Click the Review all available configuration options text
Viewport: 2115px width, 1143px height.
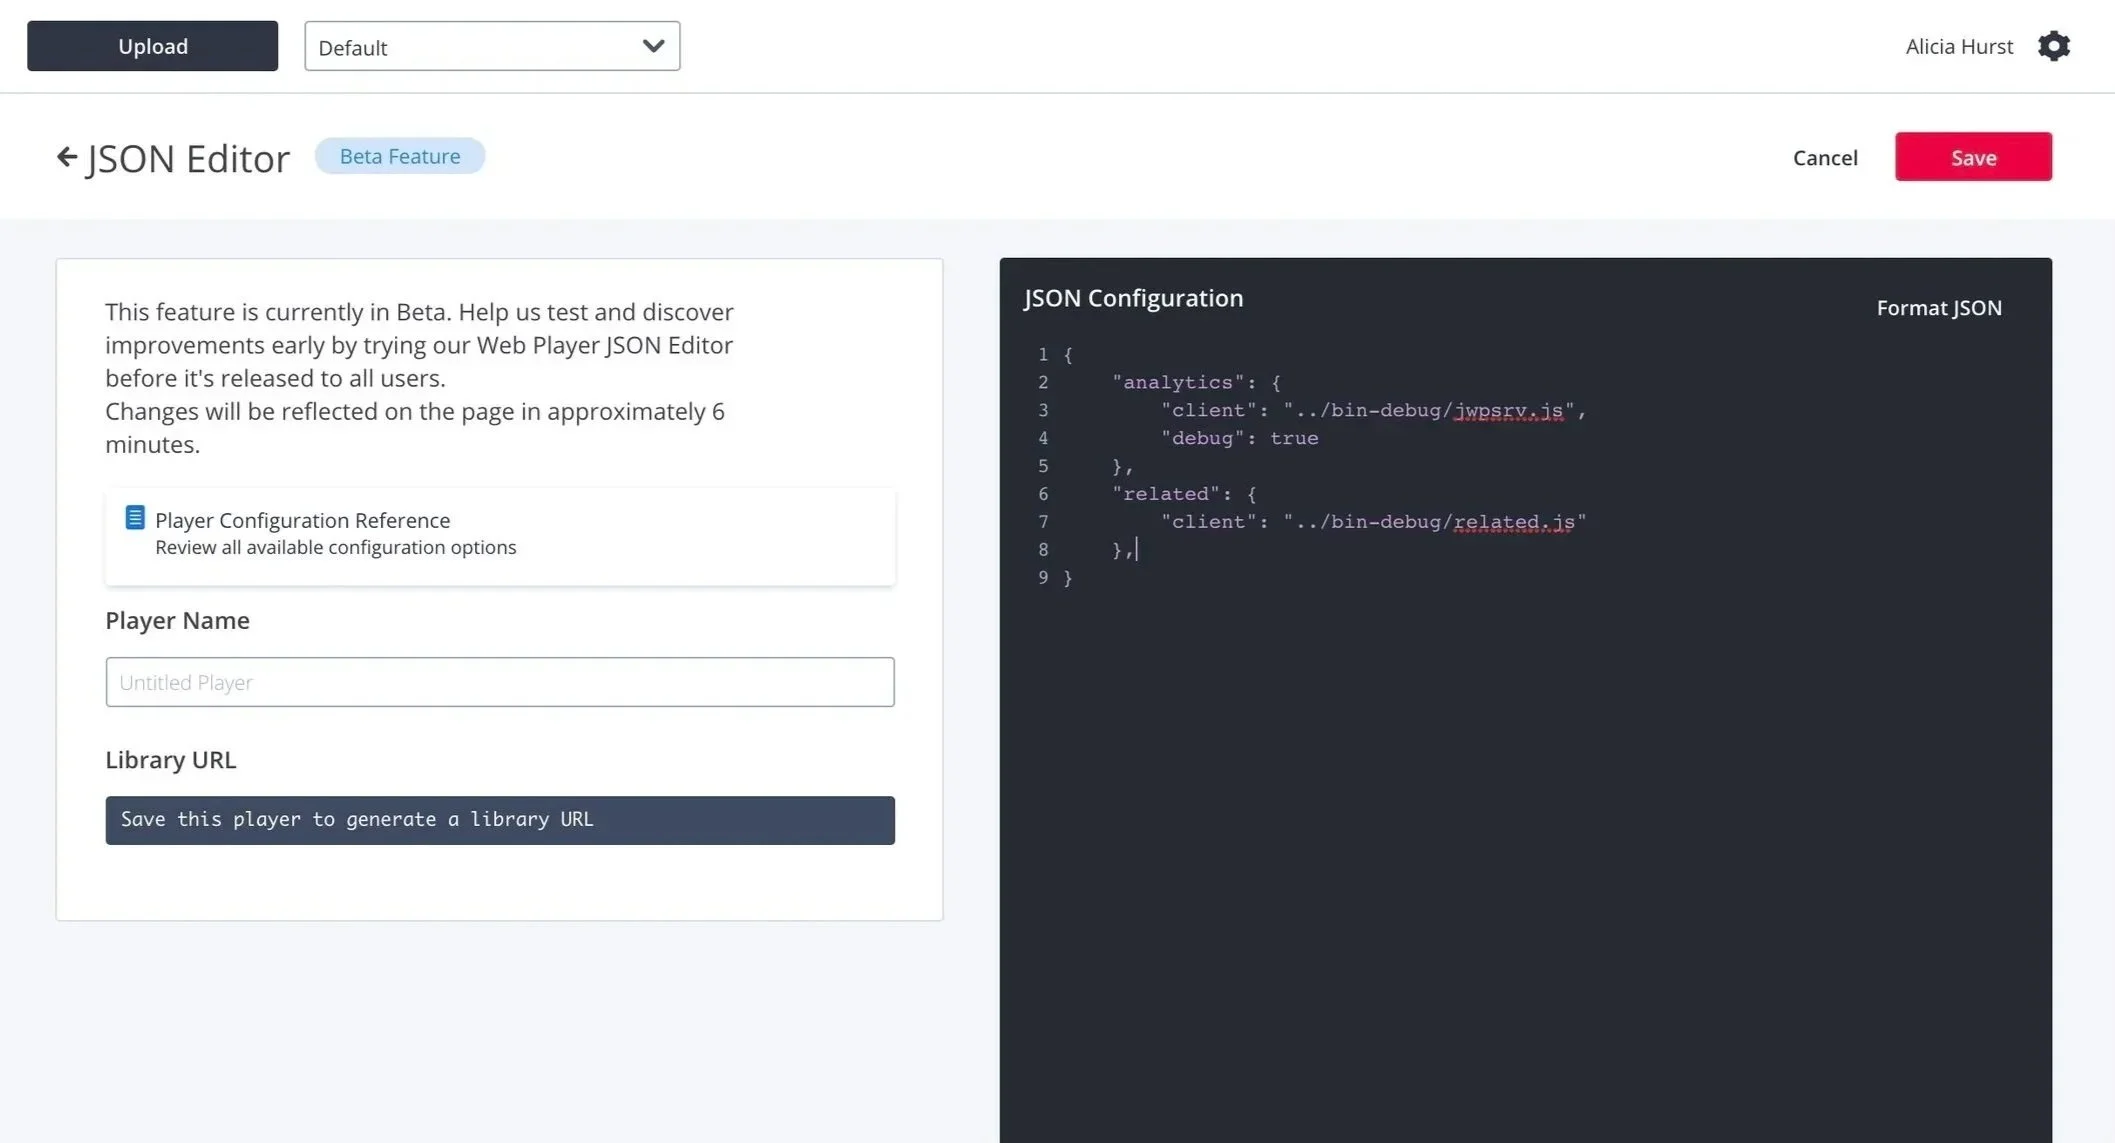pos(335,548)
